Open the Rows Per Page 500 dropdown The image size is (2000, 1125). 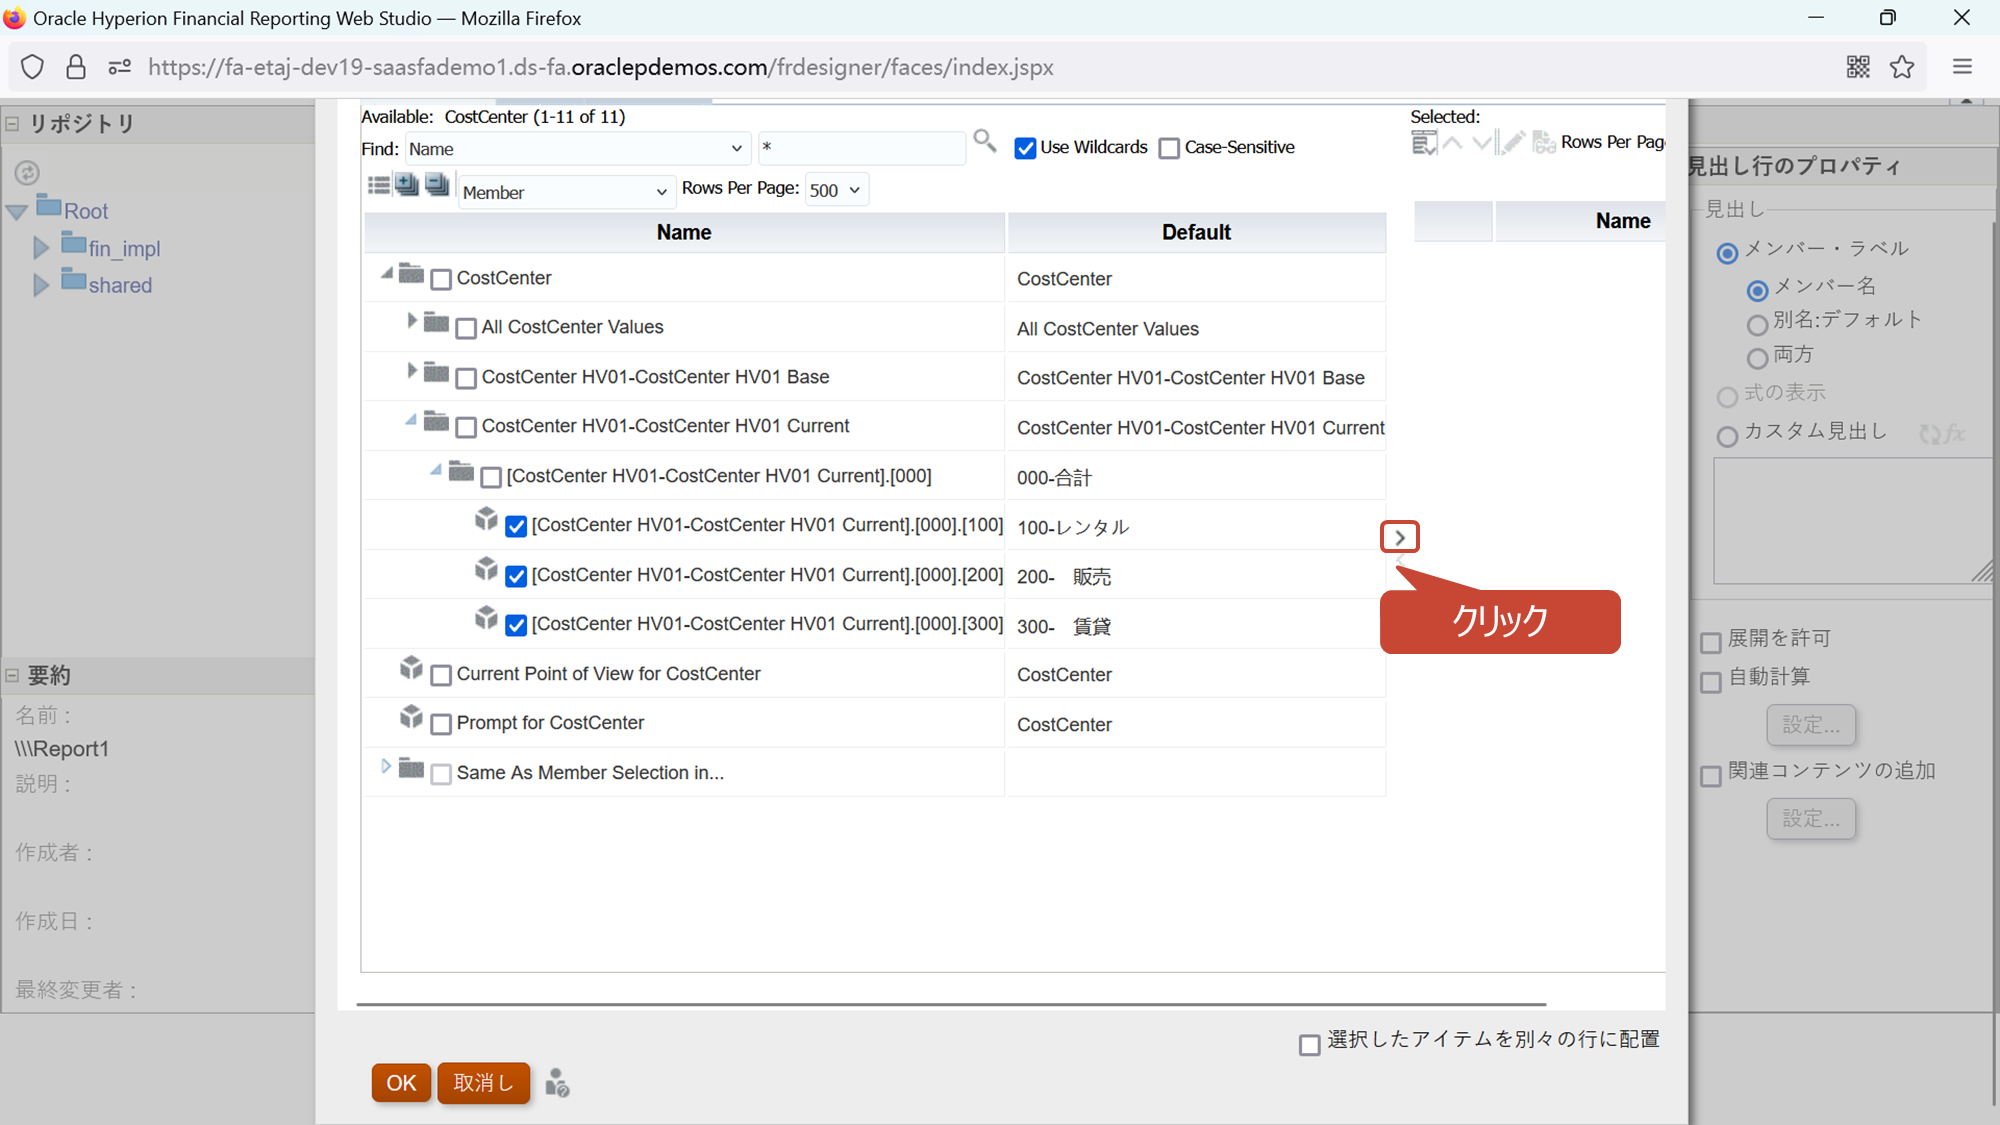pyautogui.click(x=836, y=190)
